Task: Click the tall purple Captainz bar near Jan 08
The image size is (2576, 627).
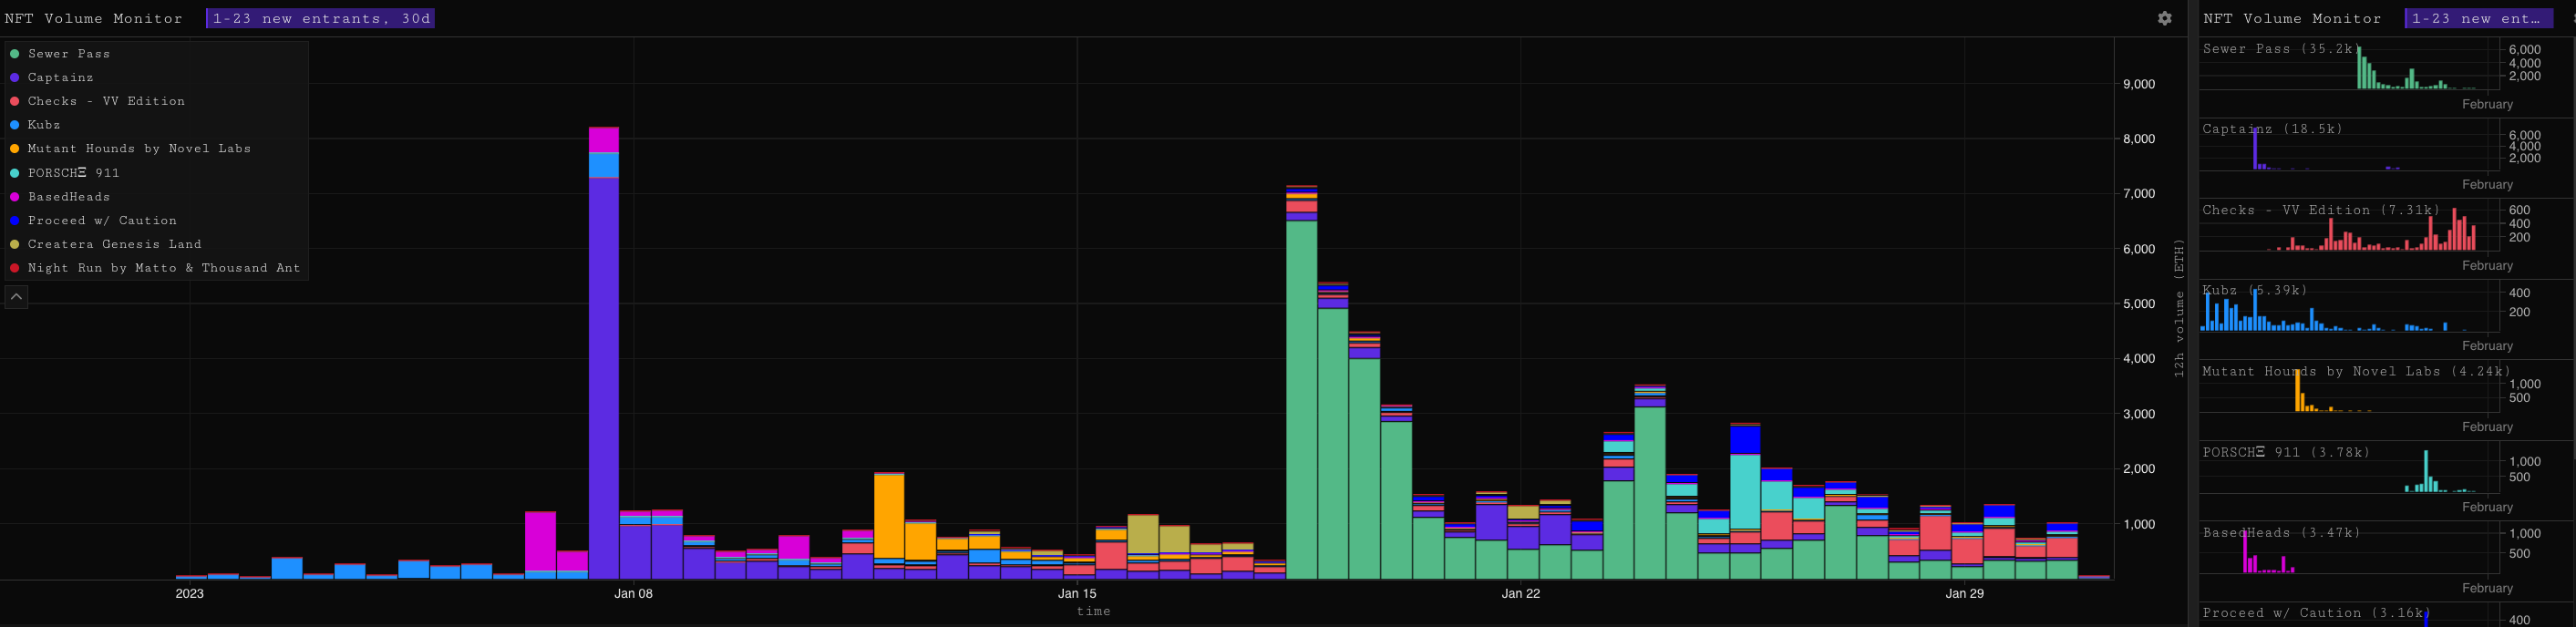Action: tap(604, 378)
